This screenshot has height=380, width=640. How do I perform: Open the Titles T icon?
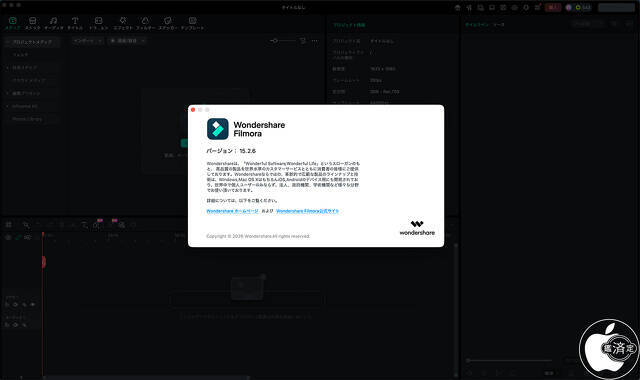point(75,23)
